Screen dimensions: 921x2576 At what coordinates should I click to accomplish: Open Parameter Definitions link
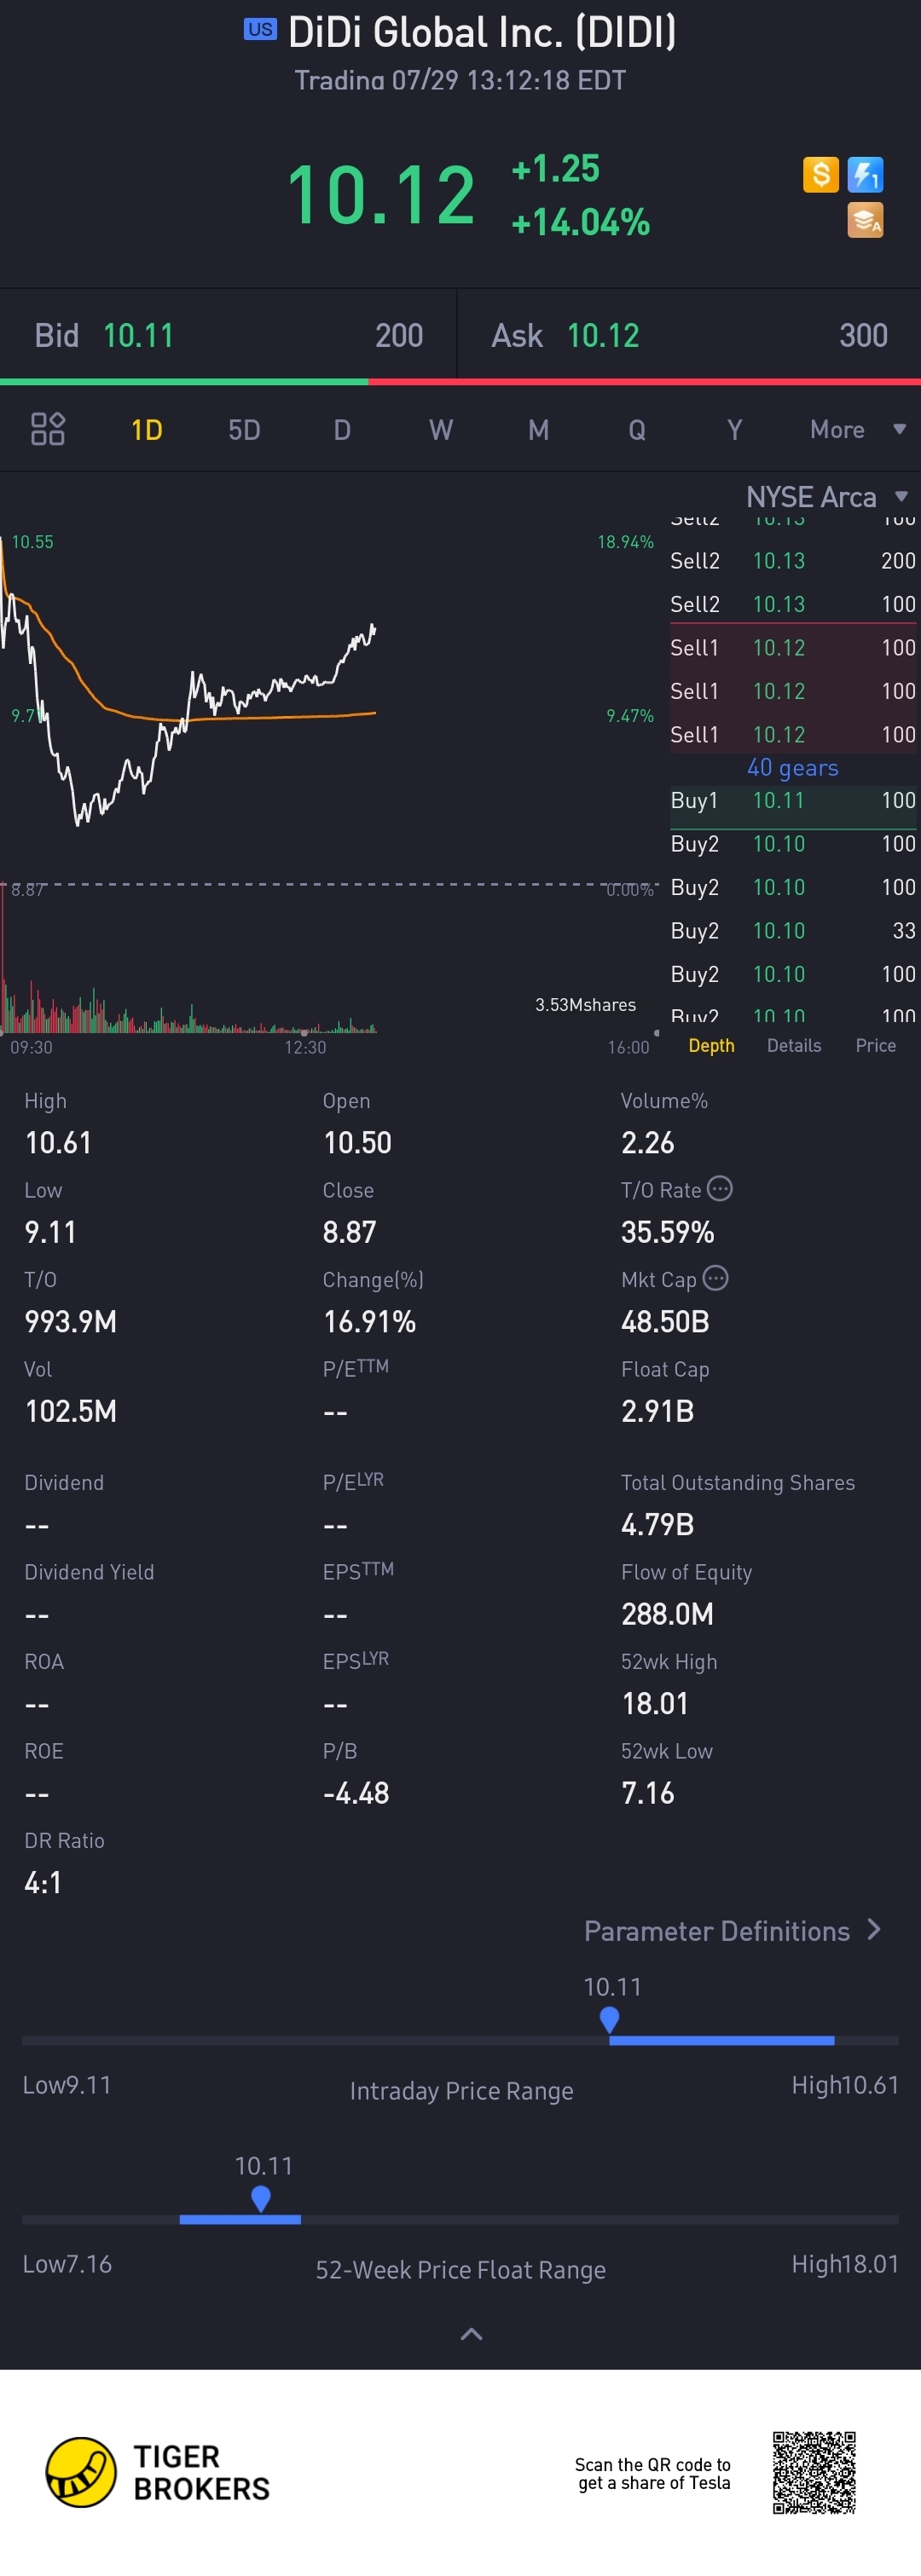tap(732, 1931)
